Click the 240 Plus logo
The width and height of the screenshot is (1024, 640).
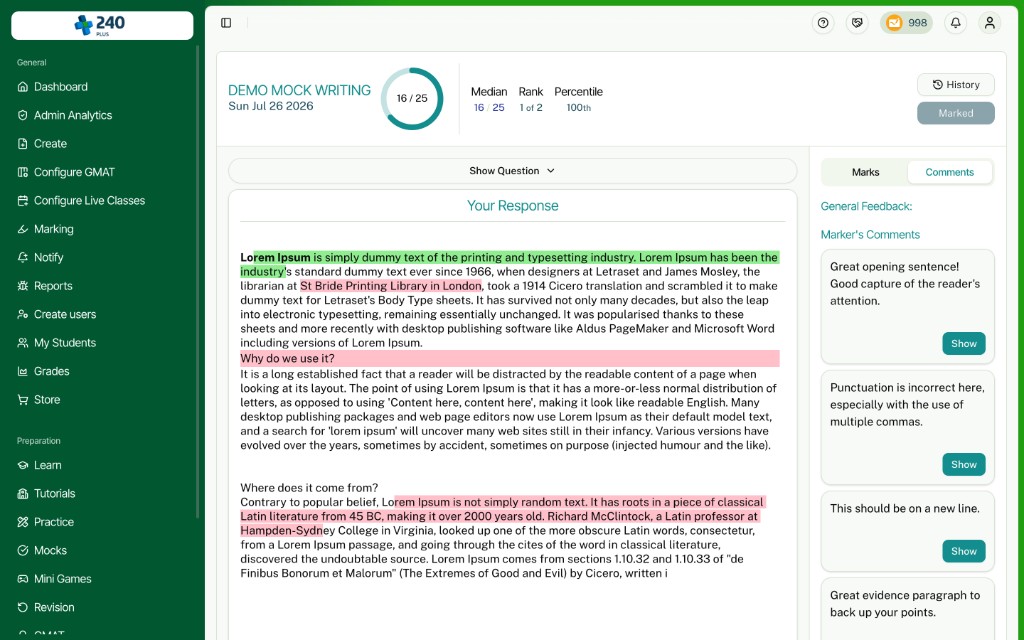point(102,25)
